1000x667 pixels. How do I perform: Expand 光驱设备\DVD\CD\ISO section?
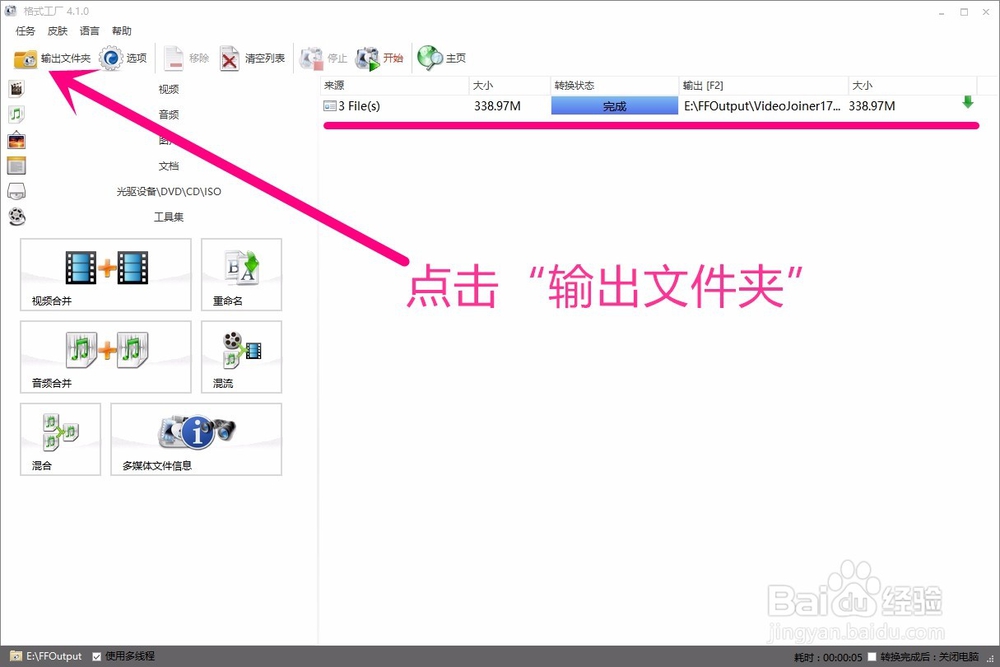click(169, 191)
